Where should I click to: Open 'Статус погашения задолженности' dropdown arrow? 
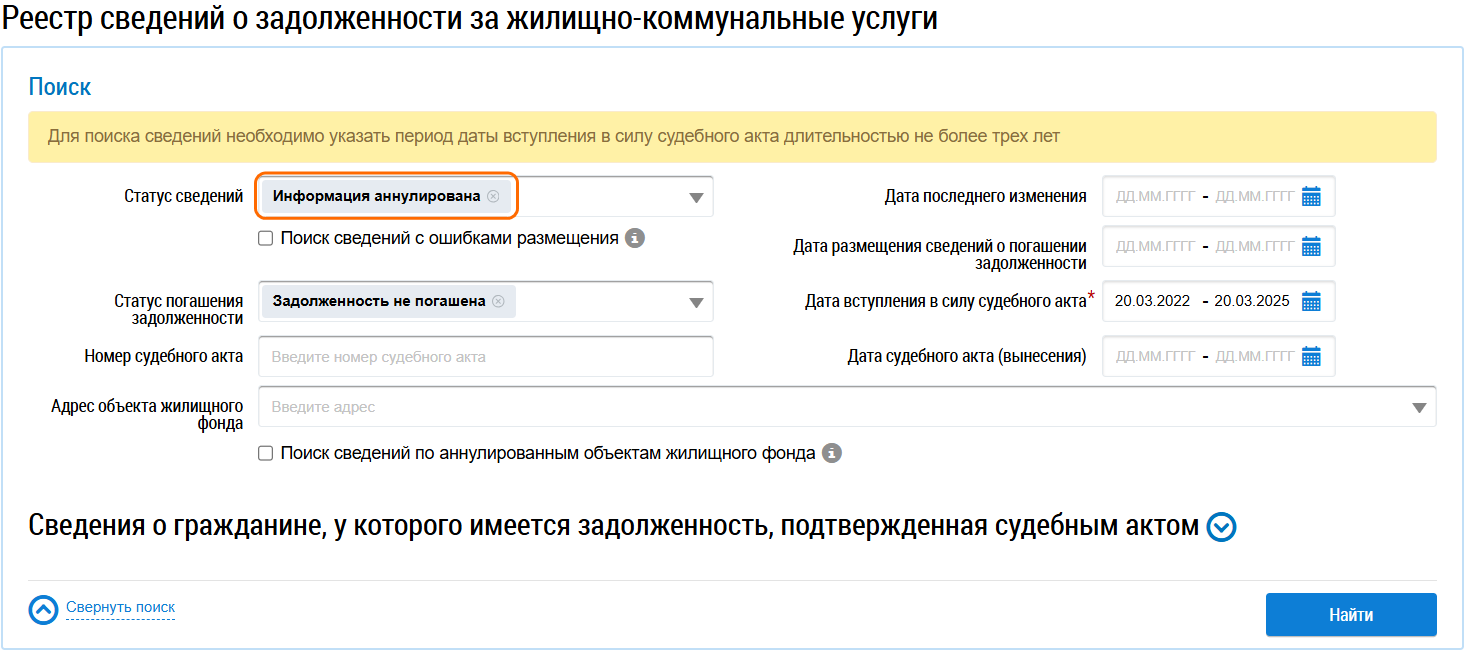697,303
